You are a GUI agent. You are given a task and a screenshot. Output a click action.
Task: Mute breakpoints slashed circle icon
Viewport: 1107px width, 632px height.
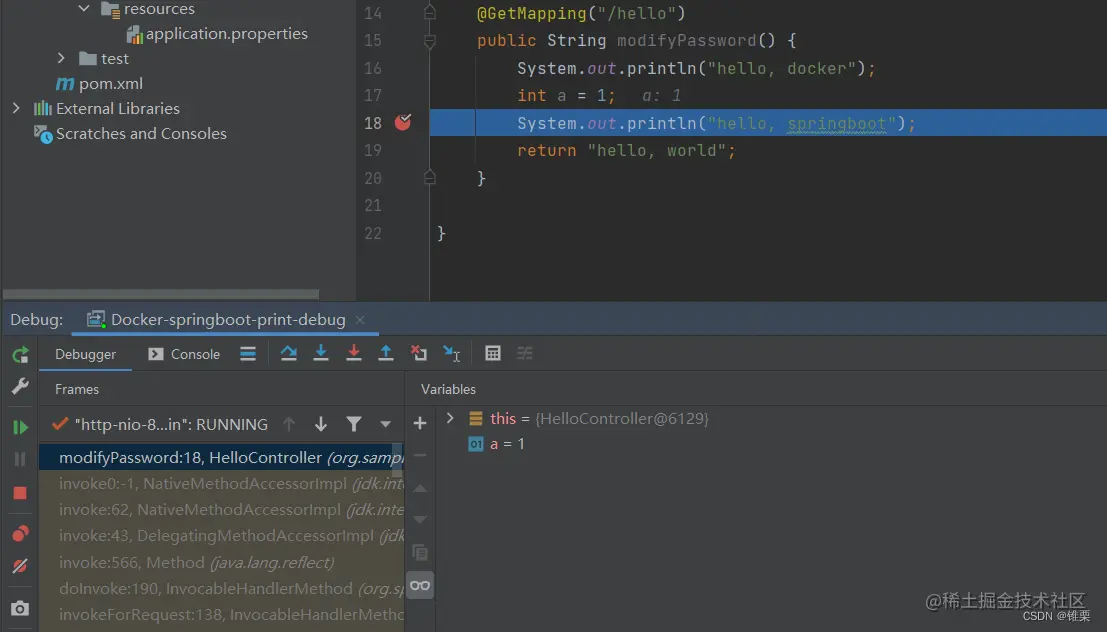[x=20, y=566]
